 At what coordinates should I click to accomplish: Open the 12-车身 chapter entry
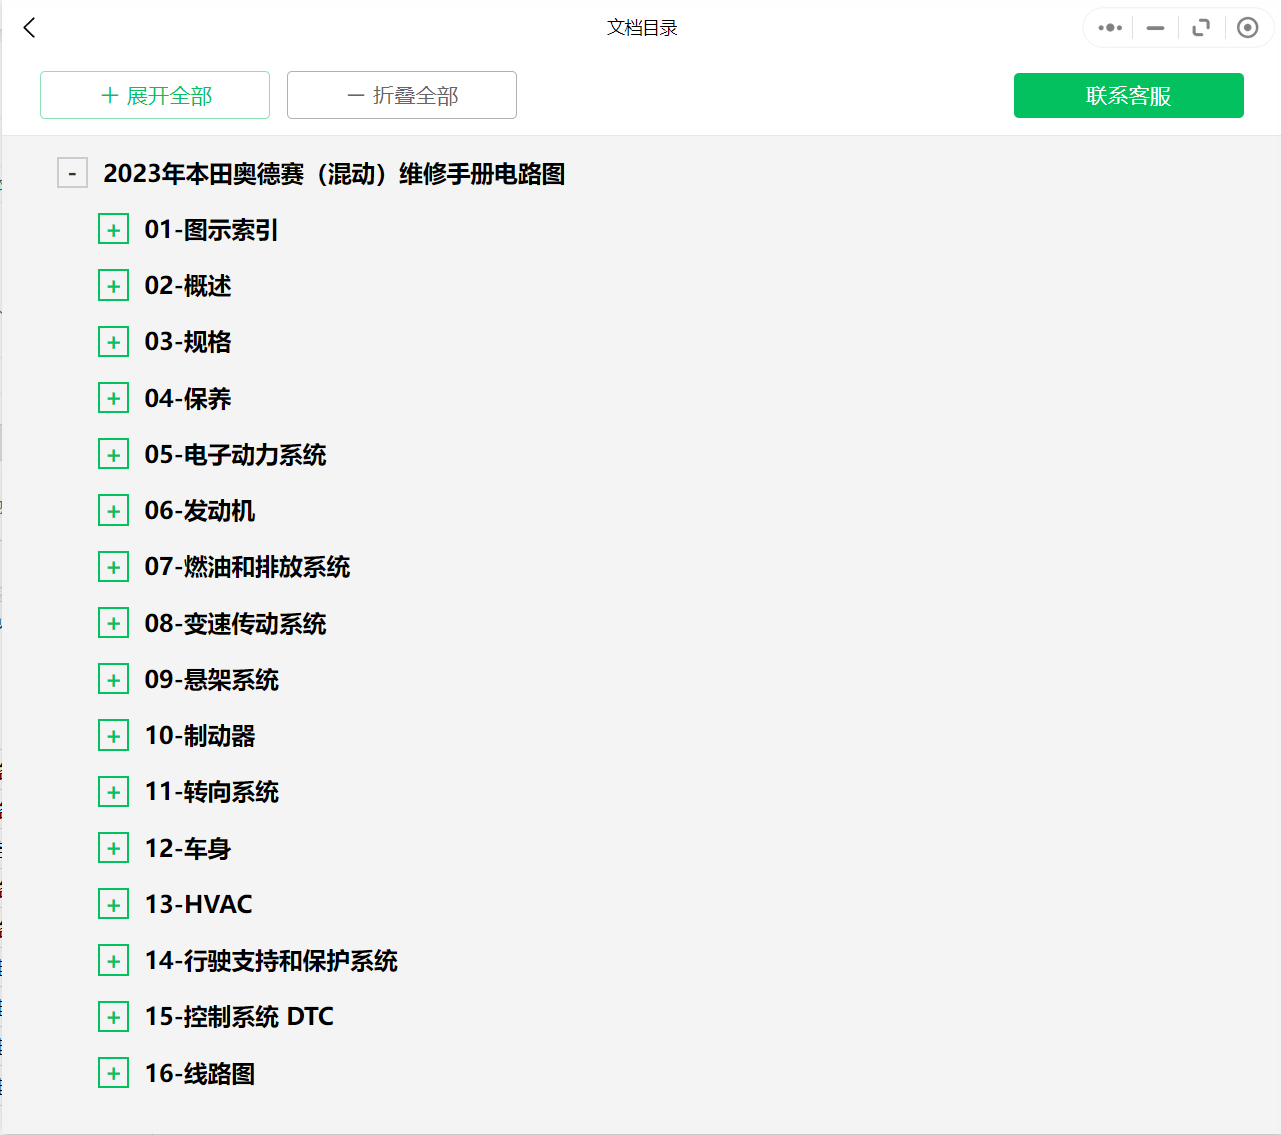tap(187, 848)
